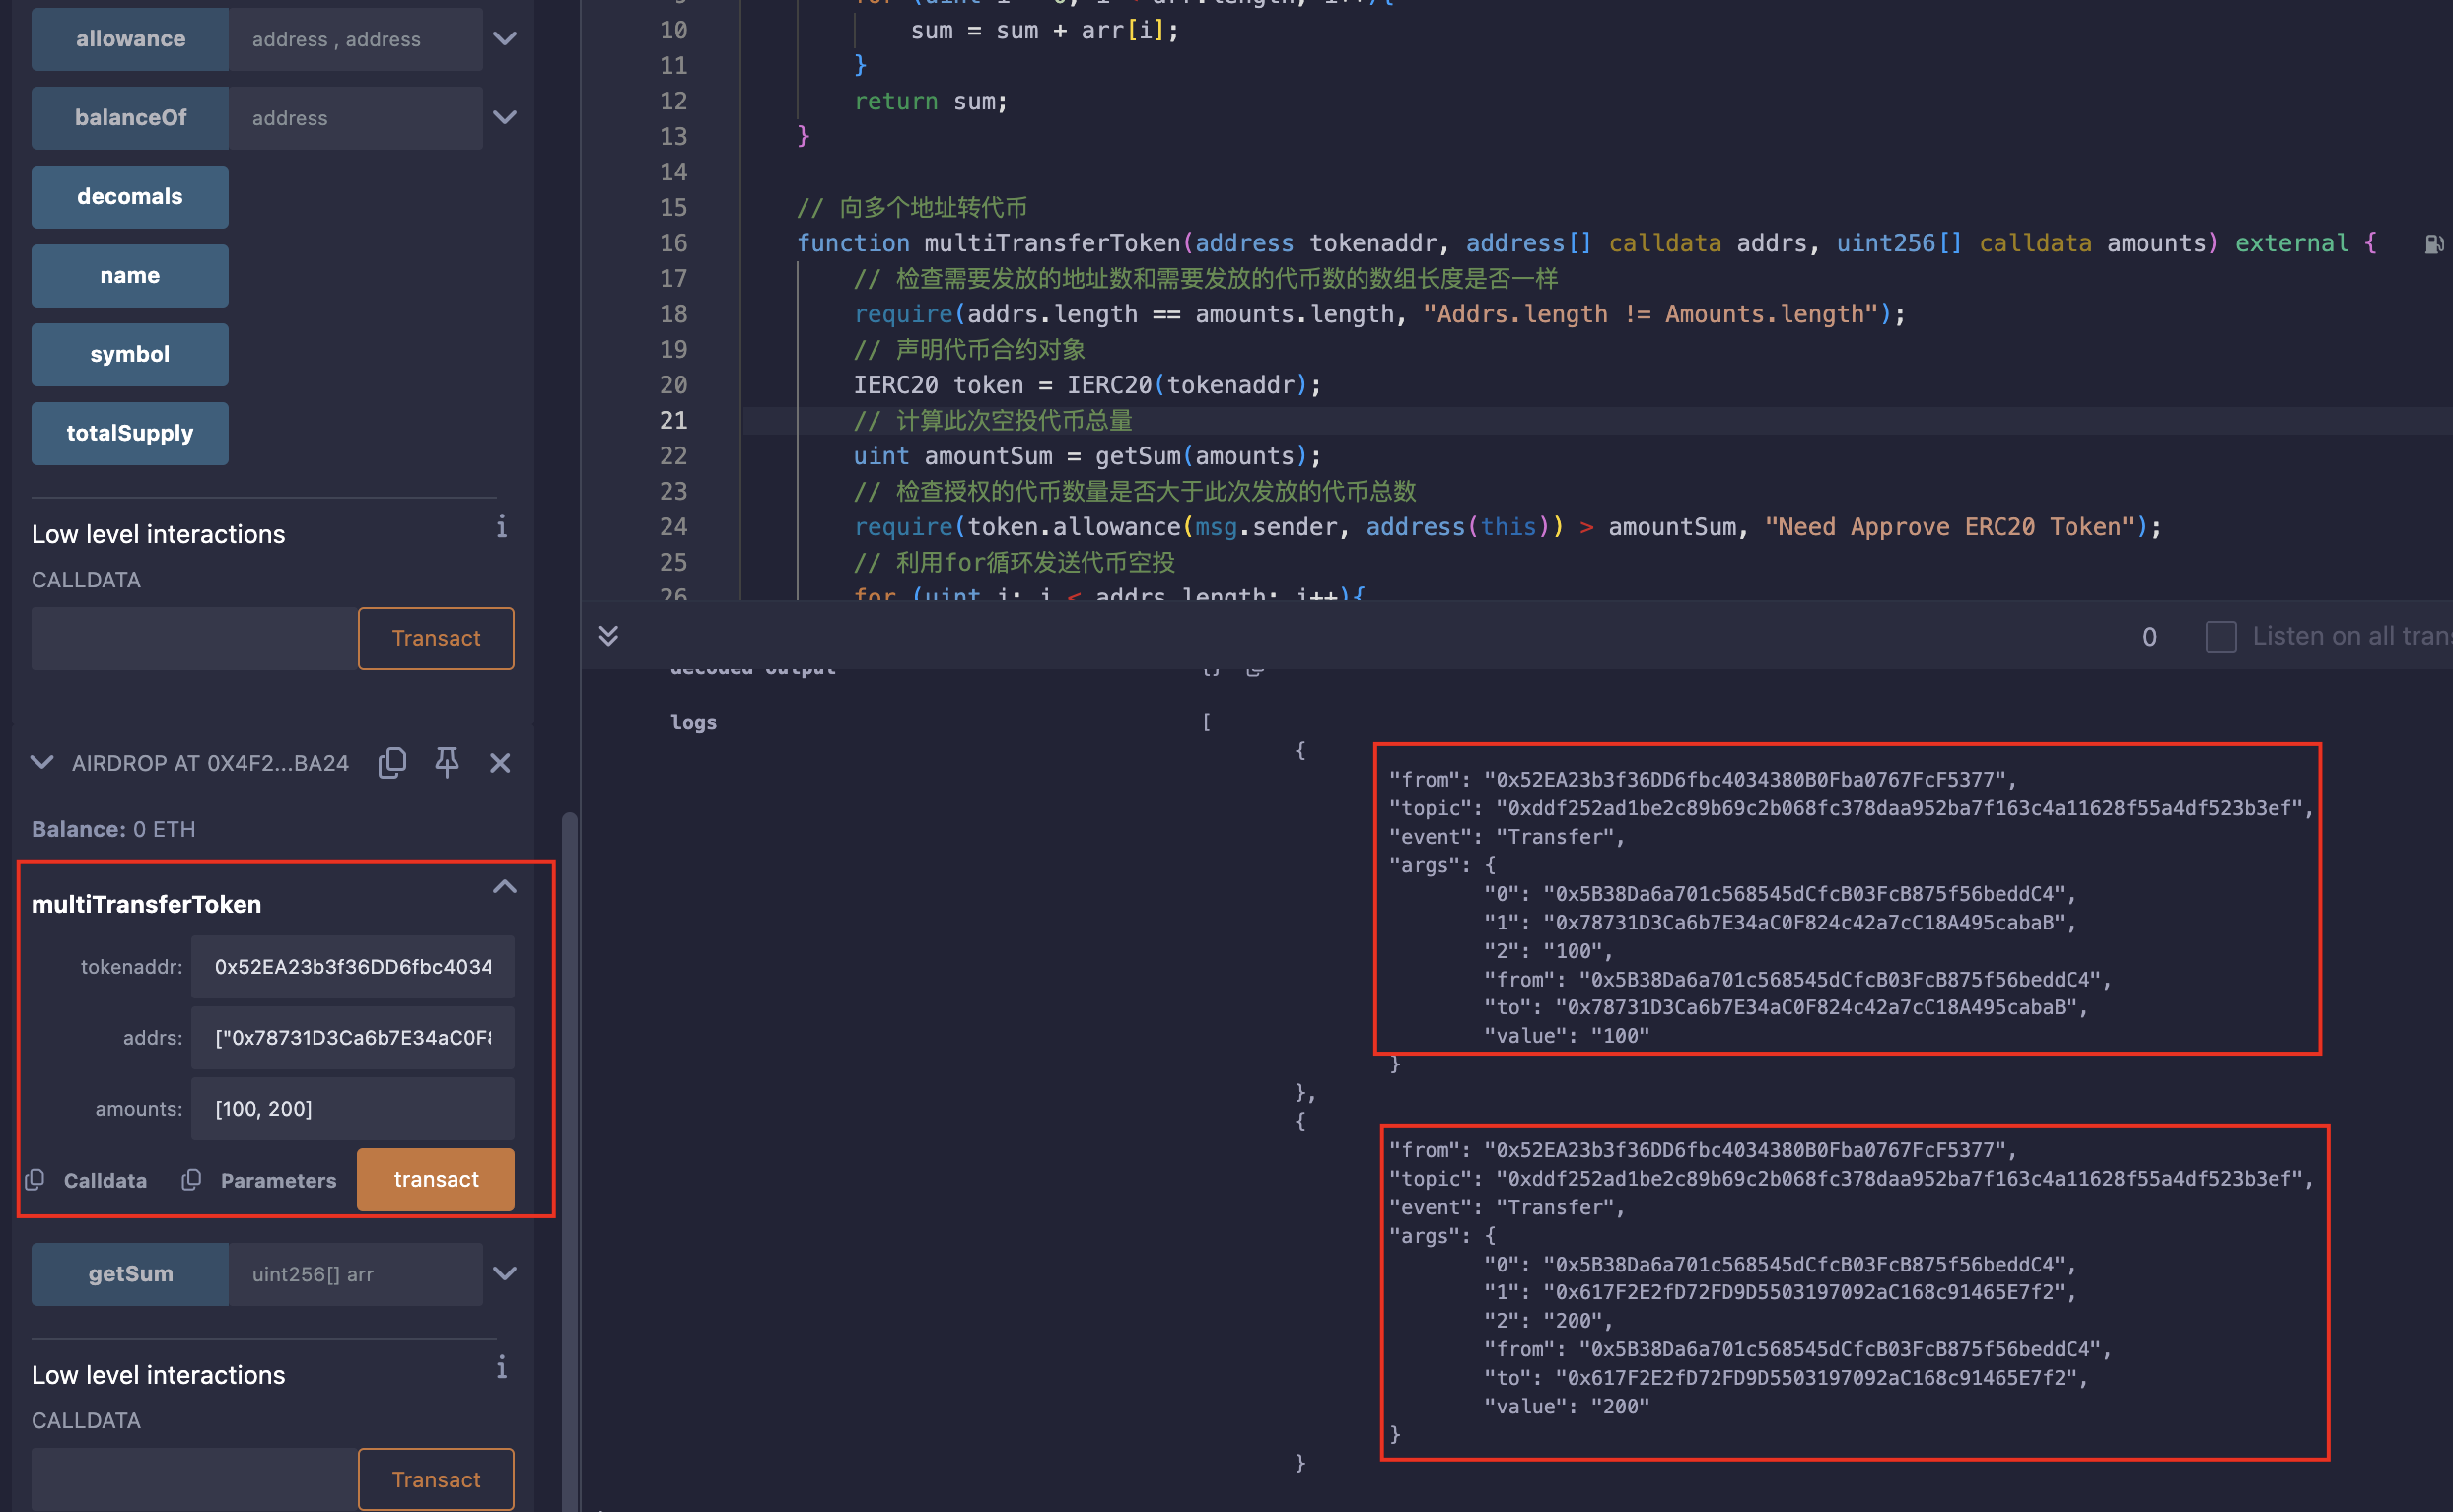Copy the AIRDROP contract address
This screenshot has width=2453, height=1512.
392,763
